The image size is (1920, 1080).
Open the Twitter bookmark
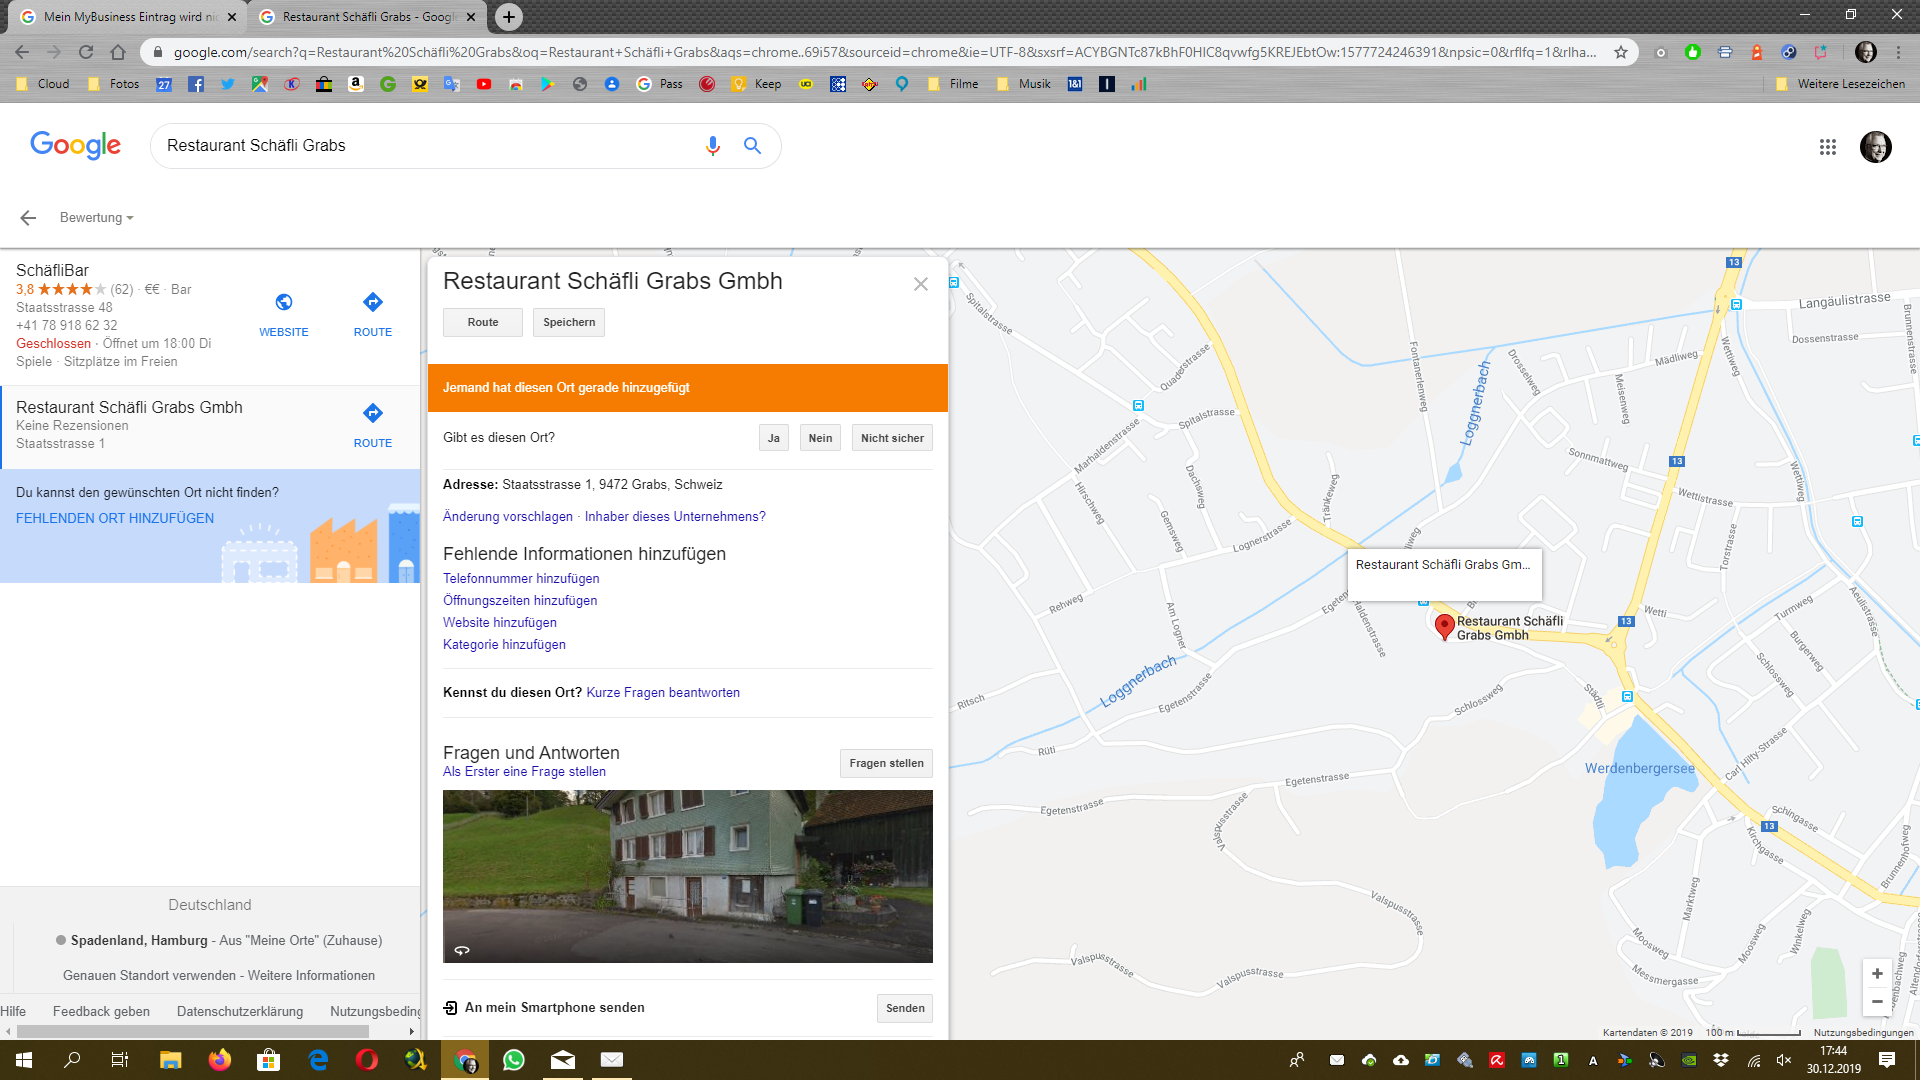tap(228, 84)
